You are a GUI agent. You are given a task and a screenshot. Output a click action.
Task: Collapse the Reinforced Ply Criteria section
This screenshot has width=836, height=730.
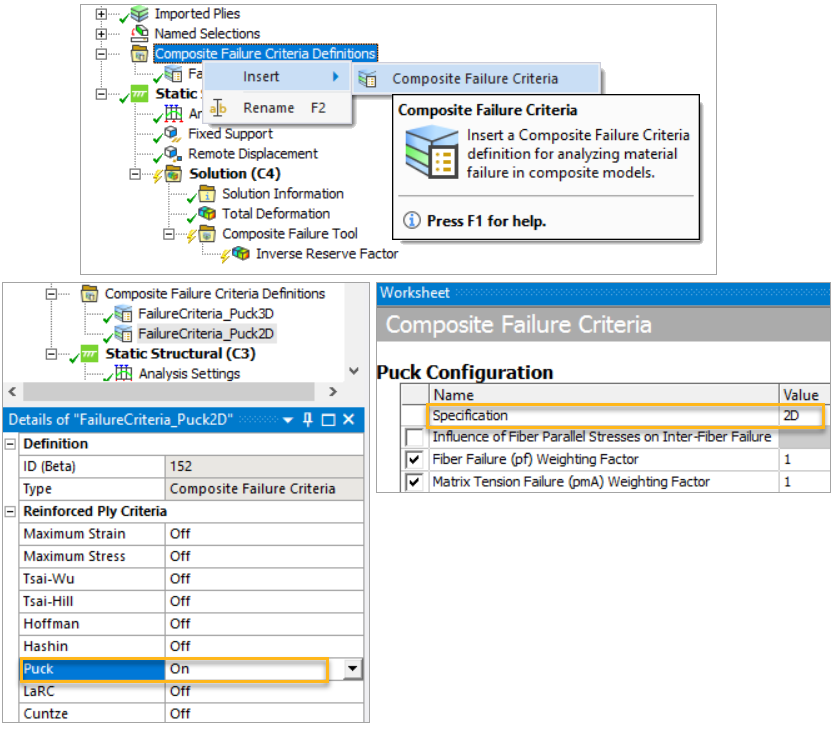click(x=10, y=512)
